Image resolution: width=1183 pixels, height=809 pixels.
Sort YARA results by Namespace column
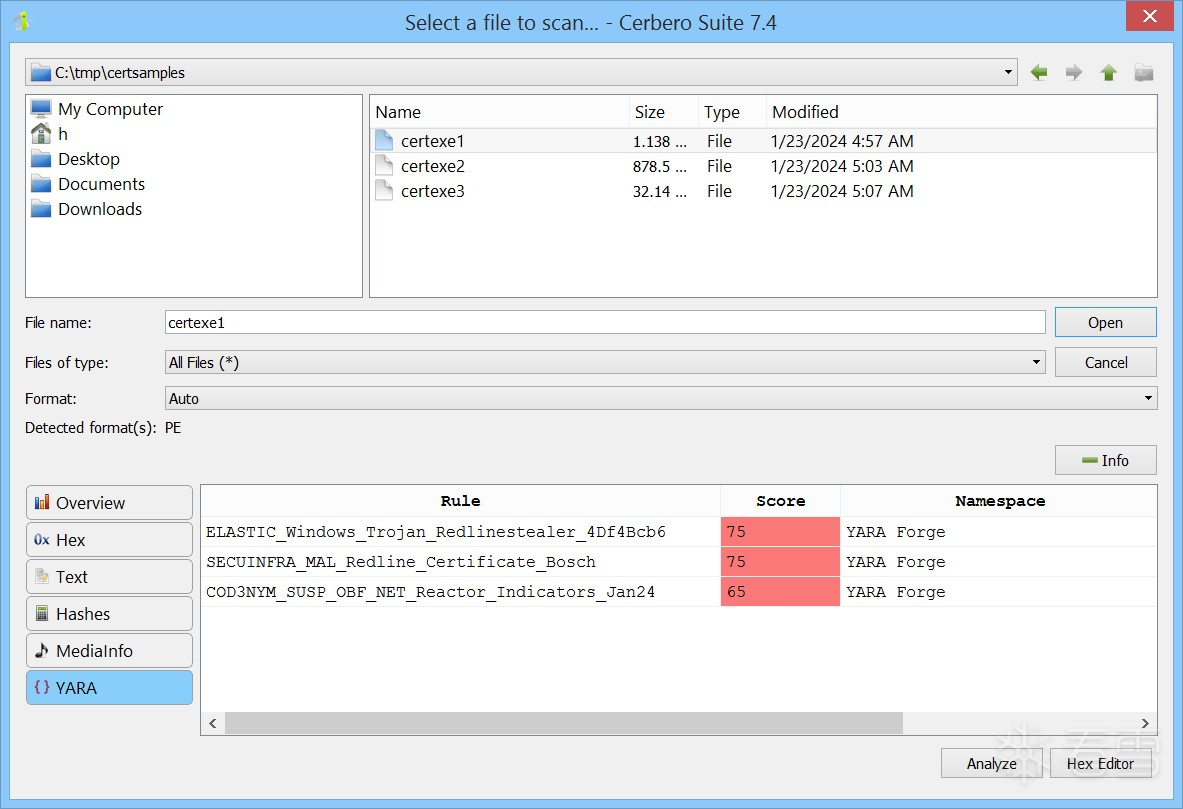pos(999,501)
